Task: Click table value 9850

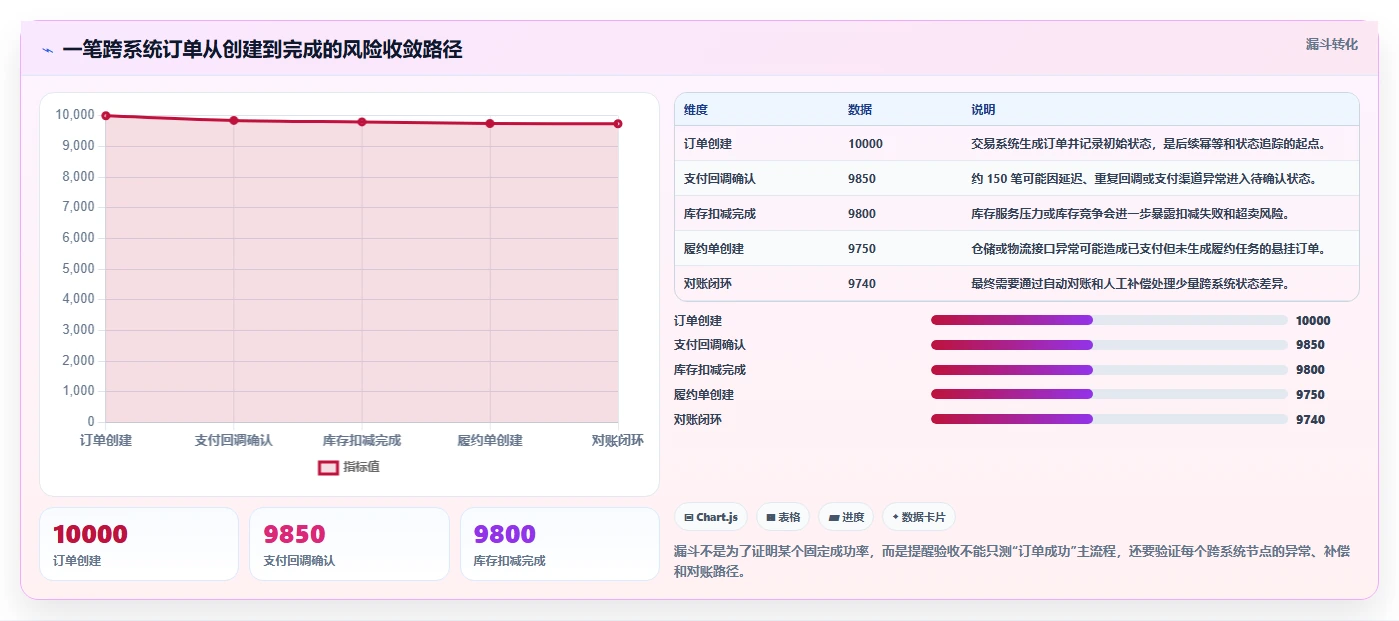Action: click(x=862, y=179)
